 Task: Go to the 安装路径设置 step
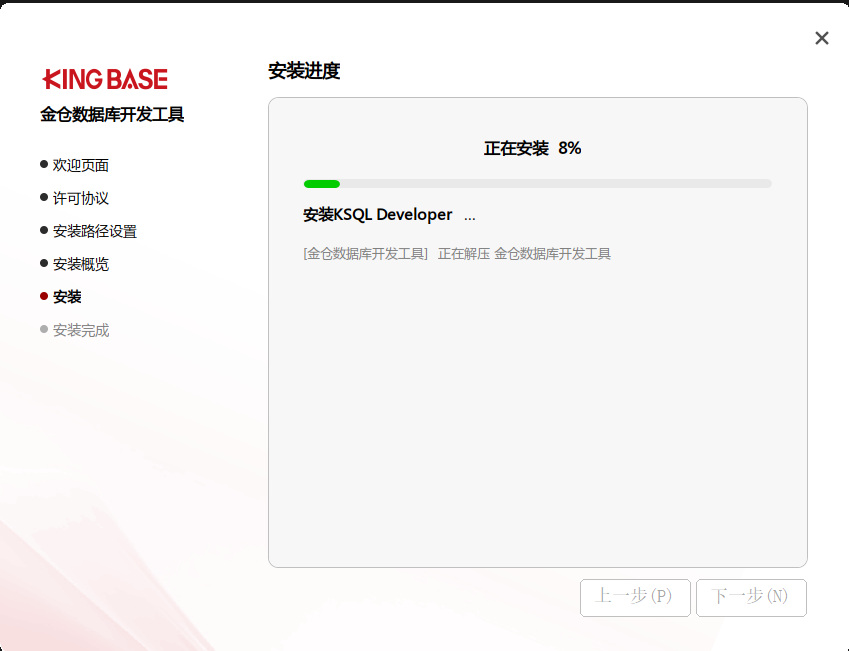pos(95,231)
